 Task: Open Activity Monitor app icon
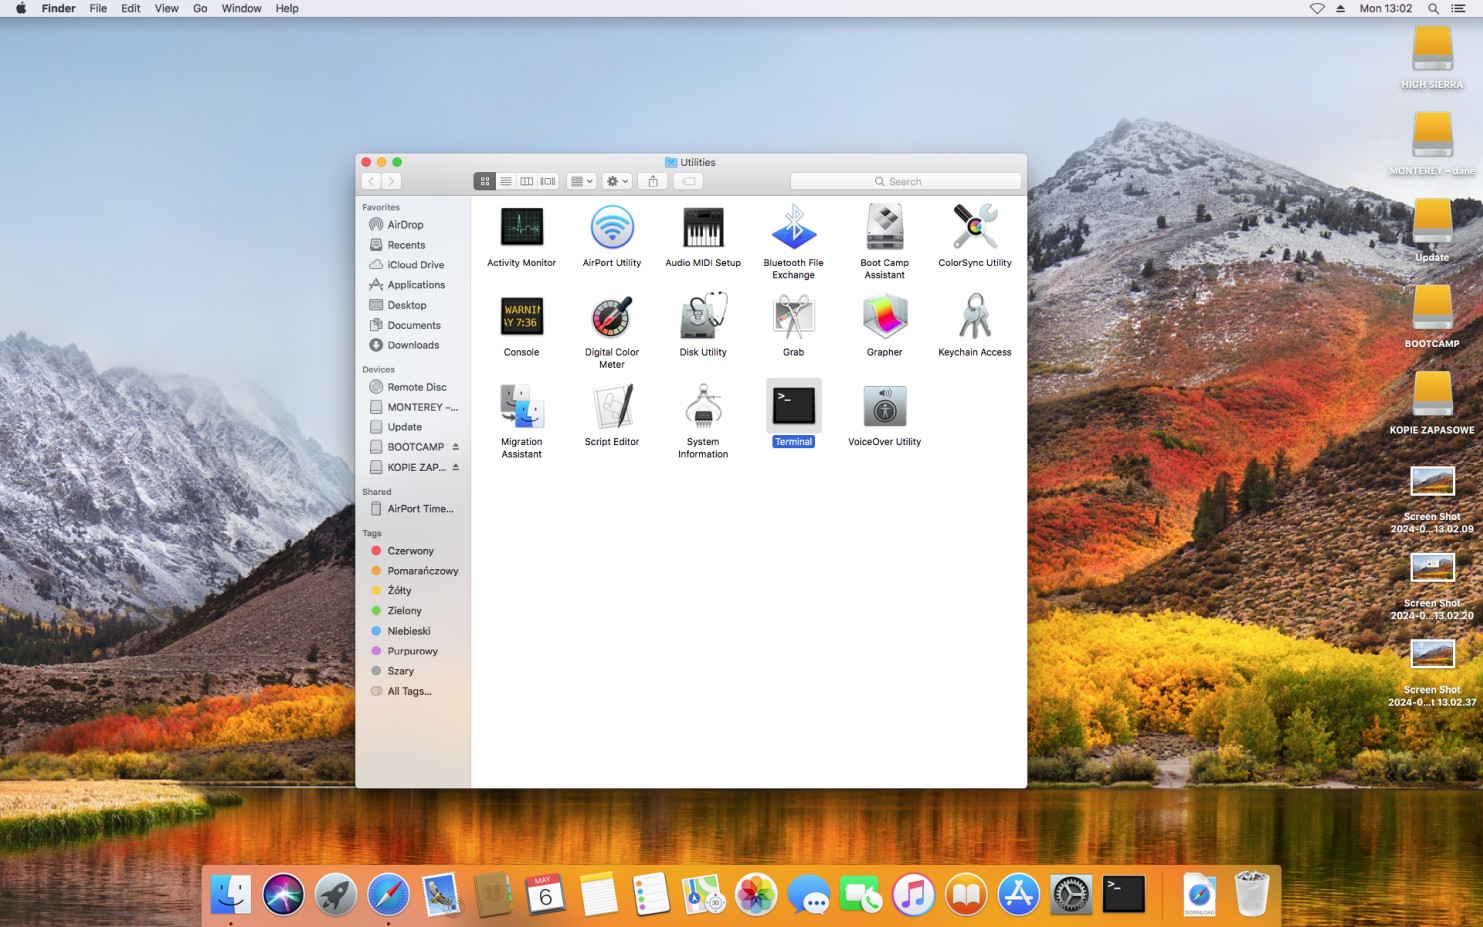521,228
